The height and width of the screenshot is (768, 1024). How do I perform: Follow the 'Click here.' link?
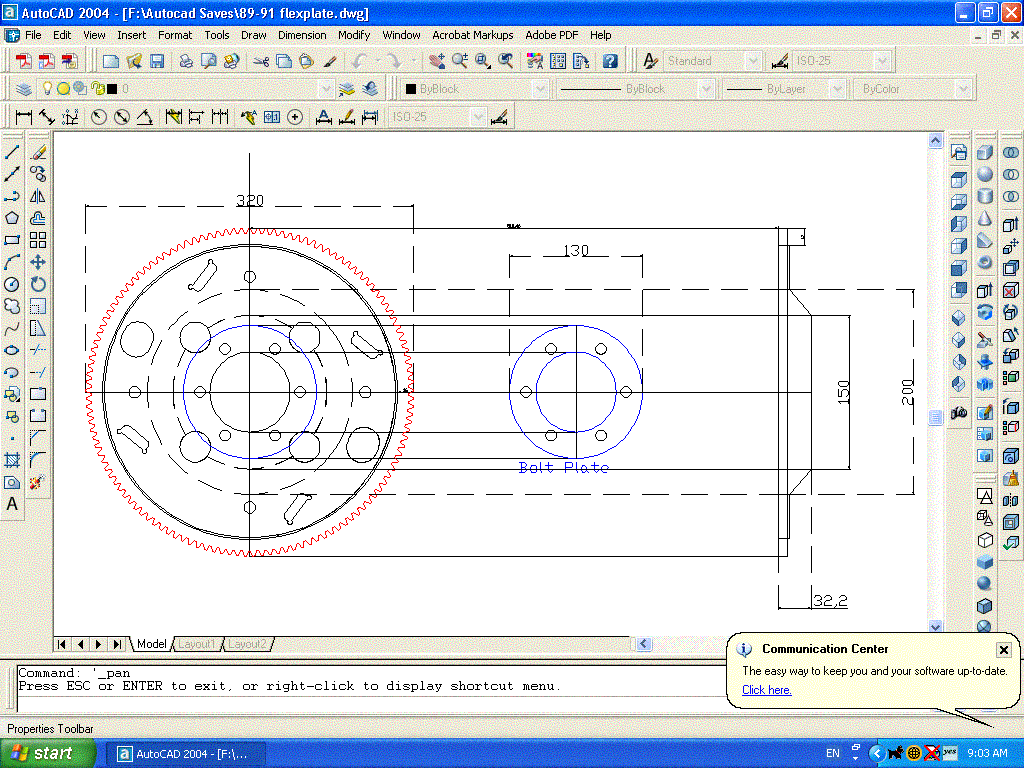tap(766, 690)
